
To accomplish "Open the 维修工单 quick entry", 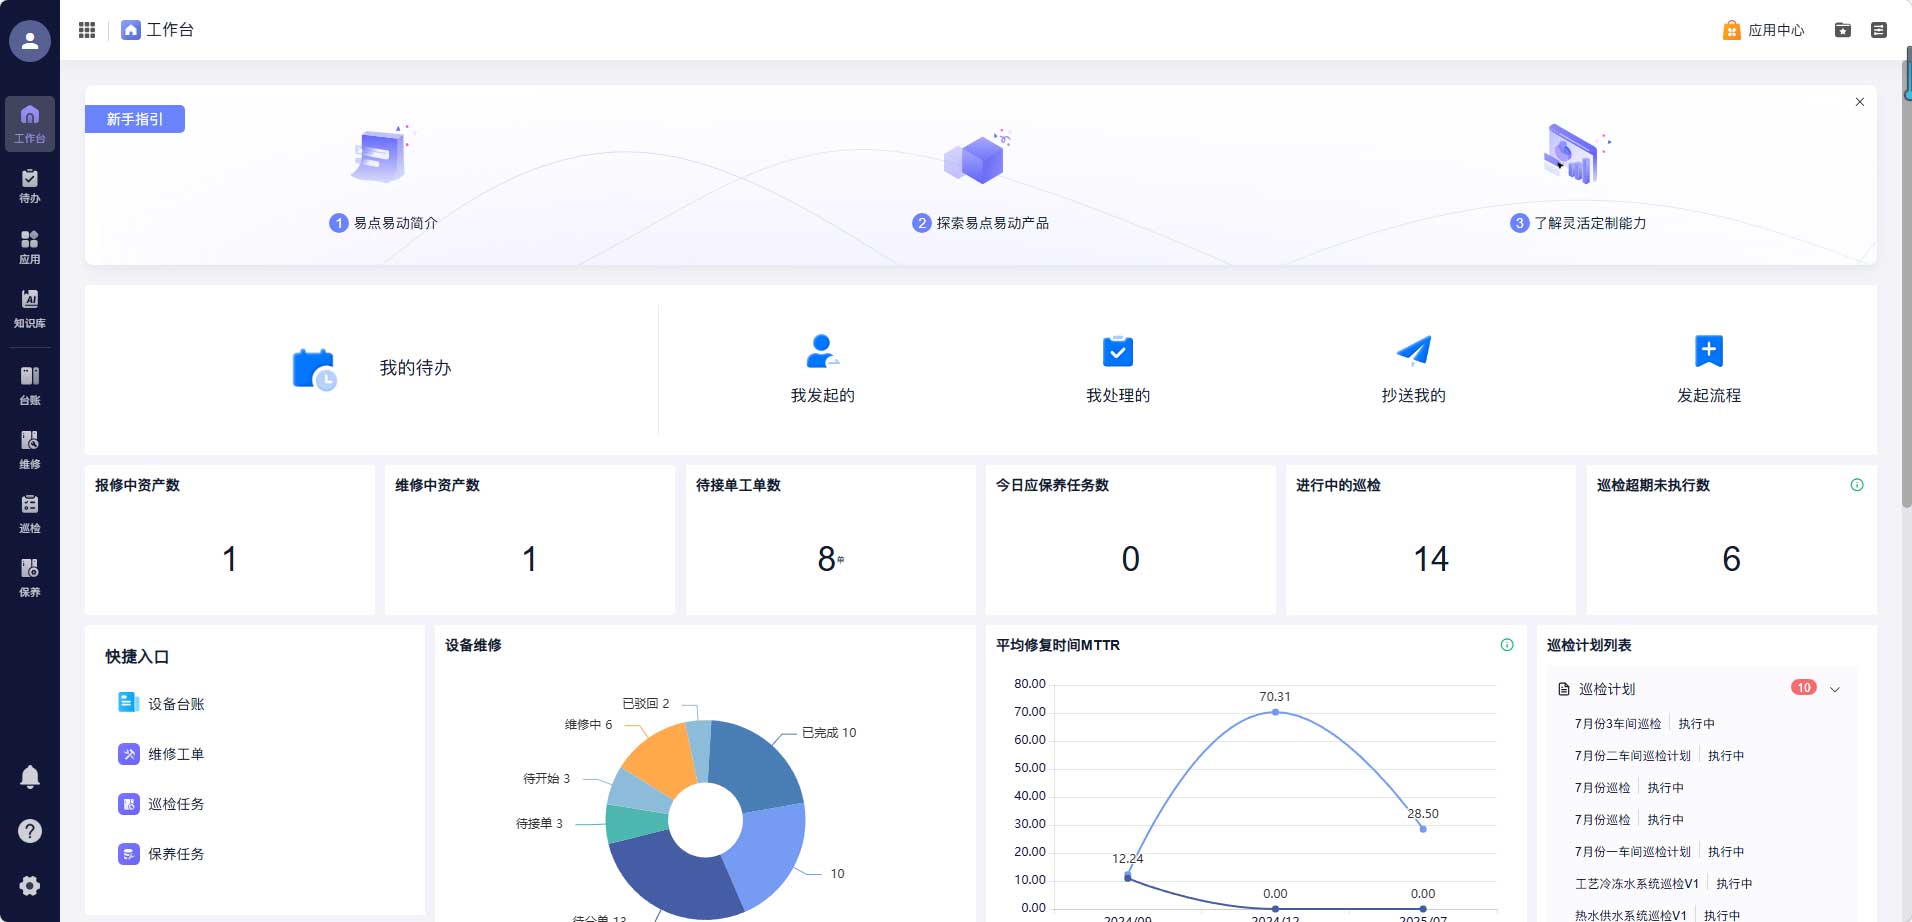I will tap(175, 754).
